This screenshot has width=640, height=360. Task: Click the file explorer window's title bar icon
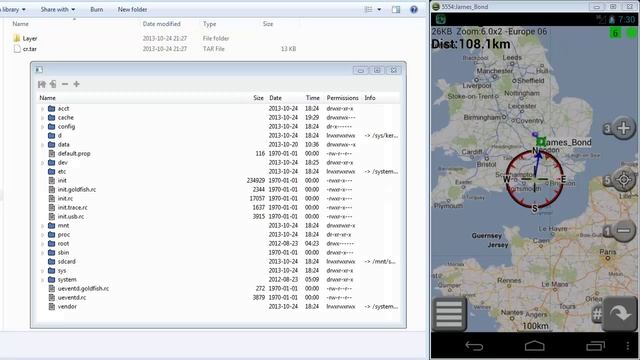point(39,70)
